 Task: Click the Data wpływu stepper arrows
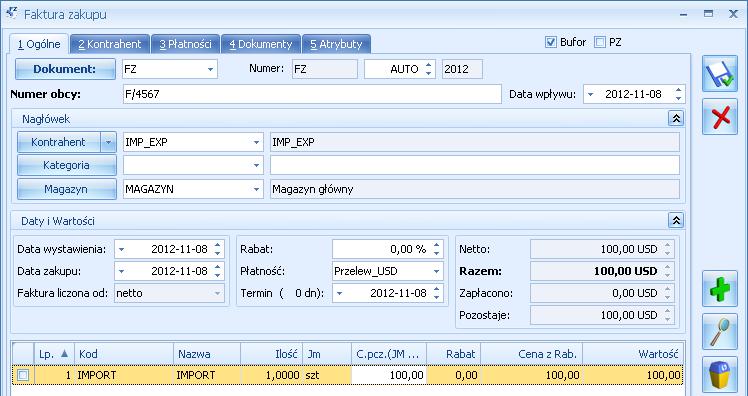click(x=678, y=94)
